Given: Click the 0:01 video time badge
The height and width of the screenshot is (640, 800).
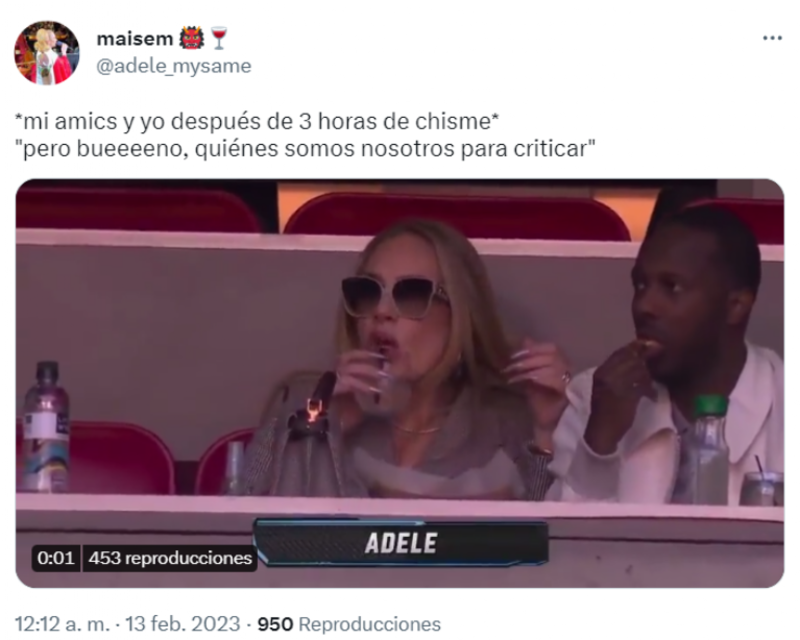Looking at the screenshot, I should (56, 558).
